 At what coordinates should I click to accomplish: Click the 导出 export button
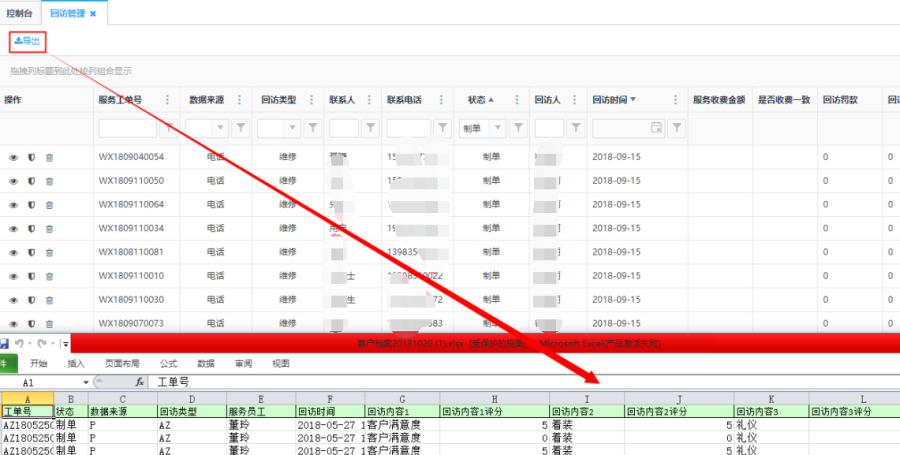[x=28, y=41]
